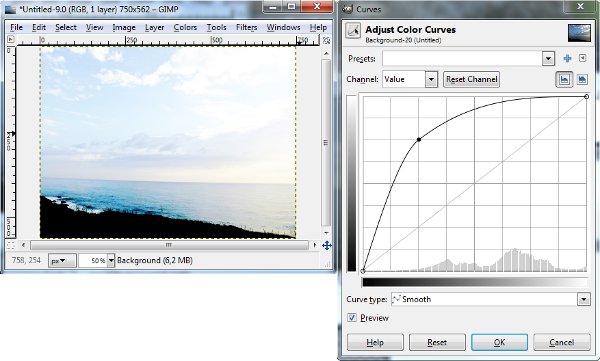Click the vertical gradient bar left of curve

pos(351,184)
